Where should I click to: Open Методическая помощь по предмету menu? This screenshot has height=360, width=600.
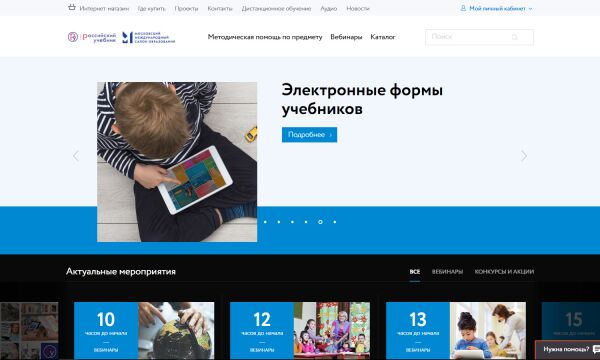pos(265,37)
